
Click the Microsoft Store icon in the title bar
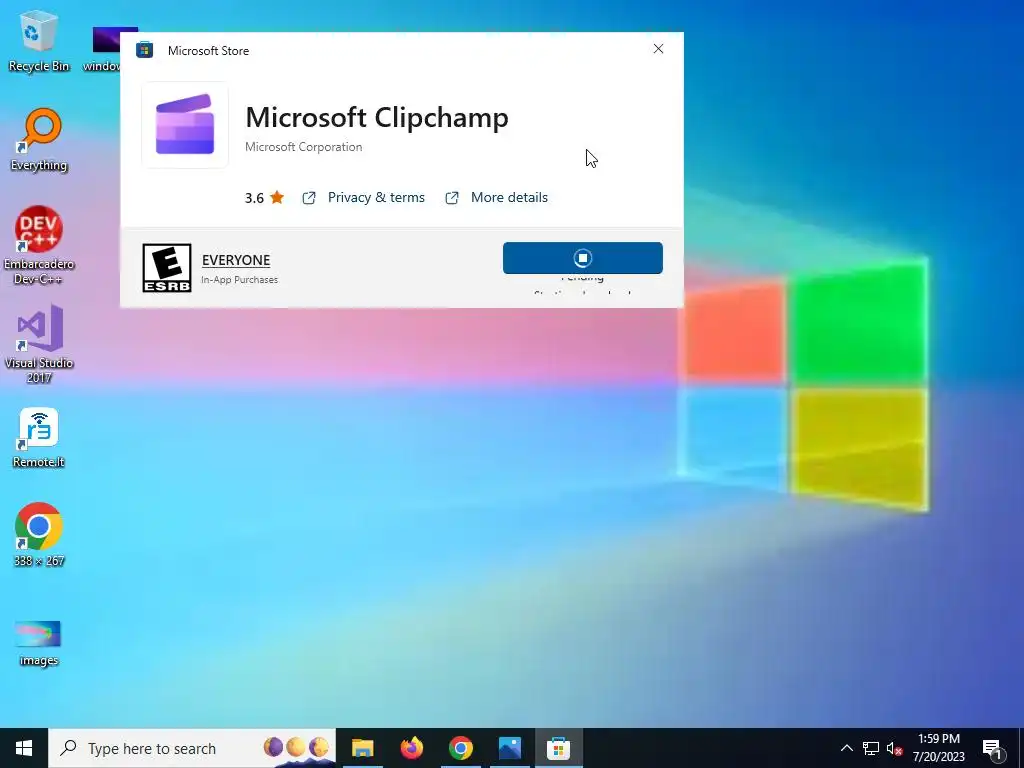pyautogui.click(x=144, y=50)
